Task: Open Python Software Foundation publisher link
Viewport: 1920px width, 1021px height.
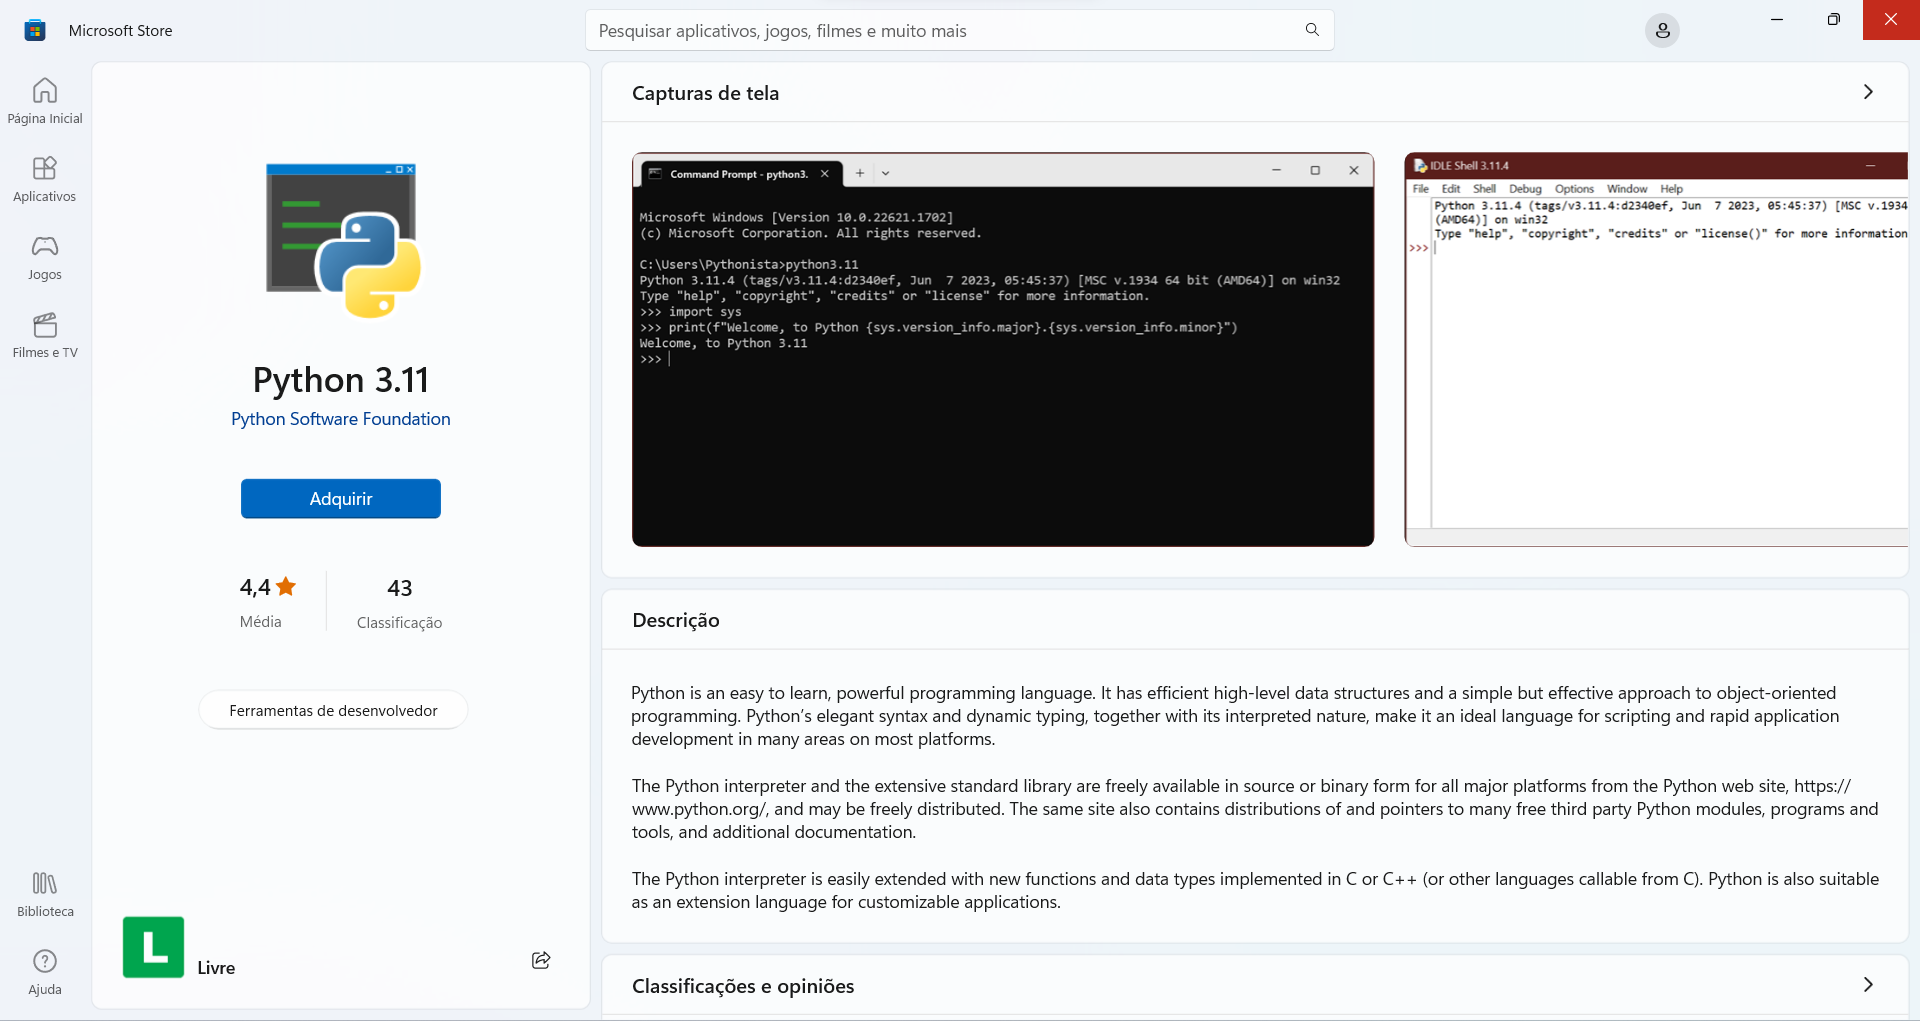Action: tap(341, 419)
